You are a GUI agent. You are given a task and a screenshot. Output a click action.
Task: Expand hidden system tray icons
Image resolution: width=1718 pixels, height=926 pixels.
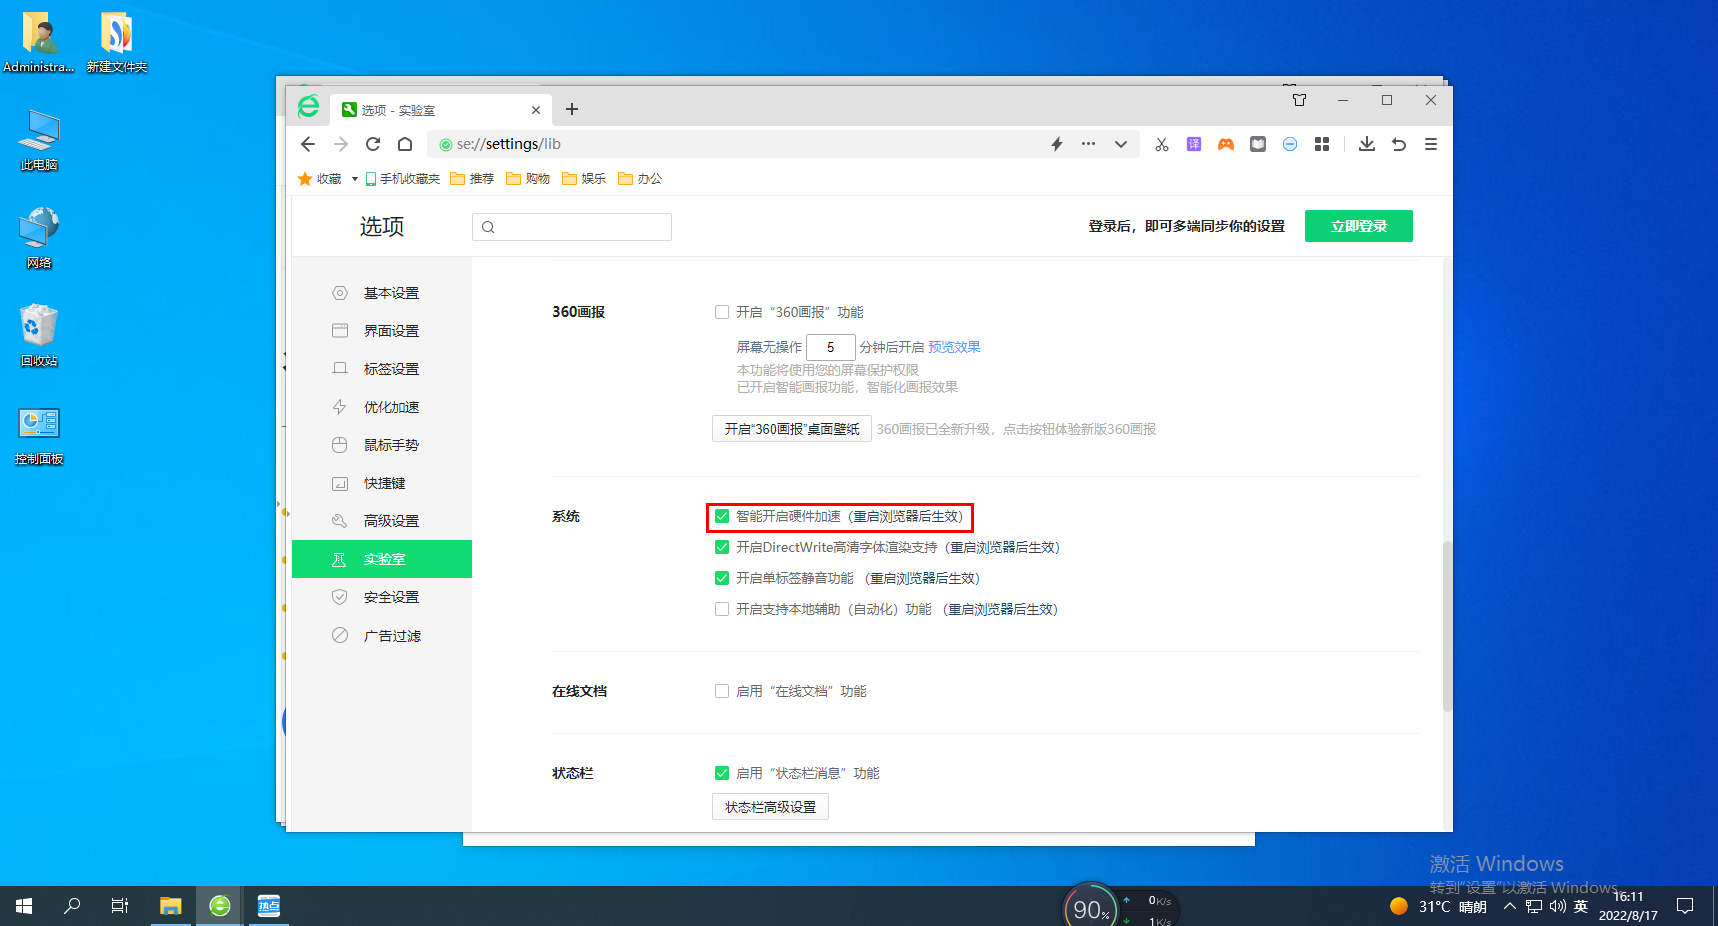coord(1510,906)
